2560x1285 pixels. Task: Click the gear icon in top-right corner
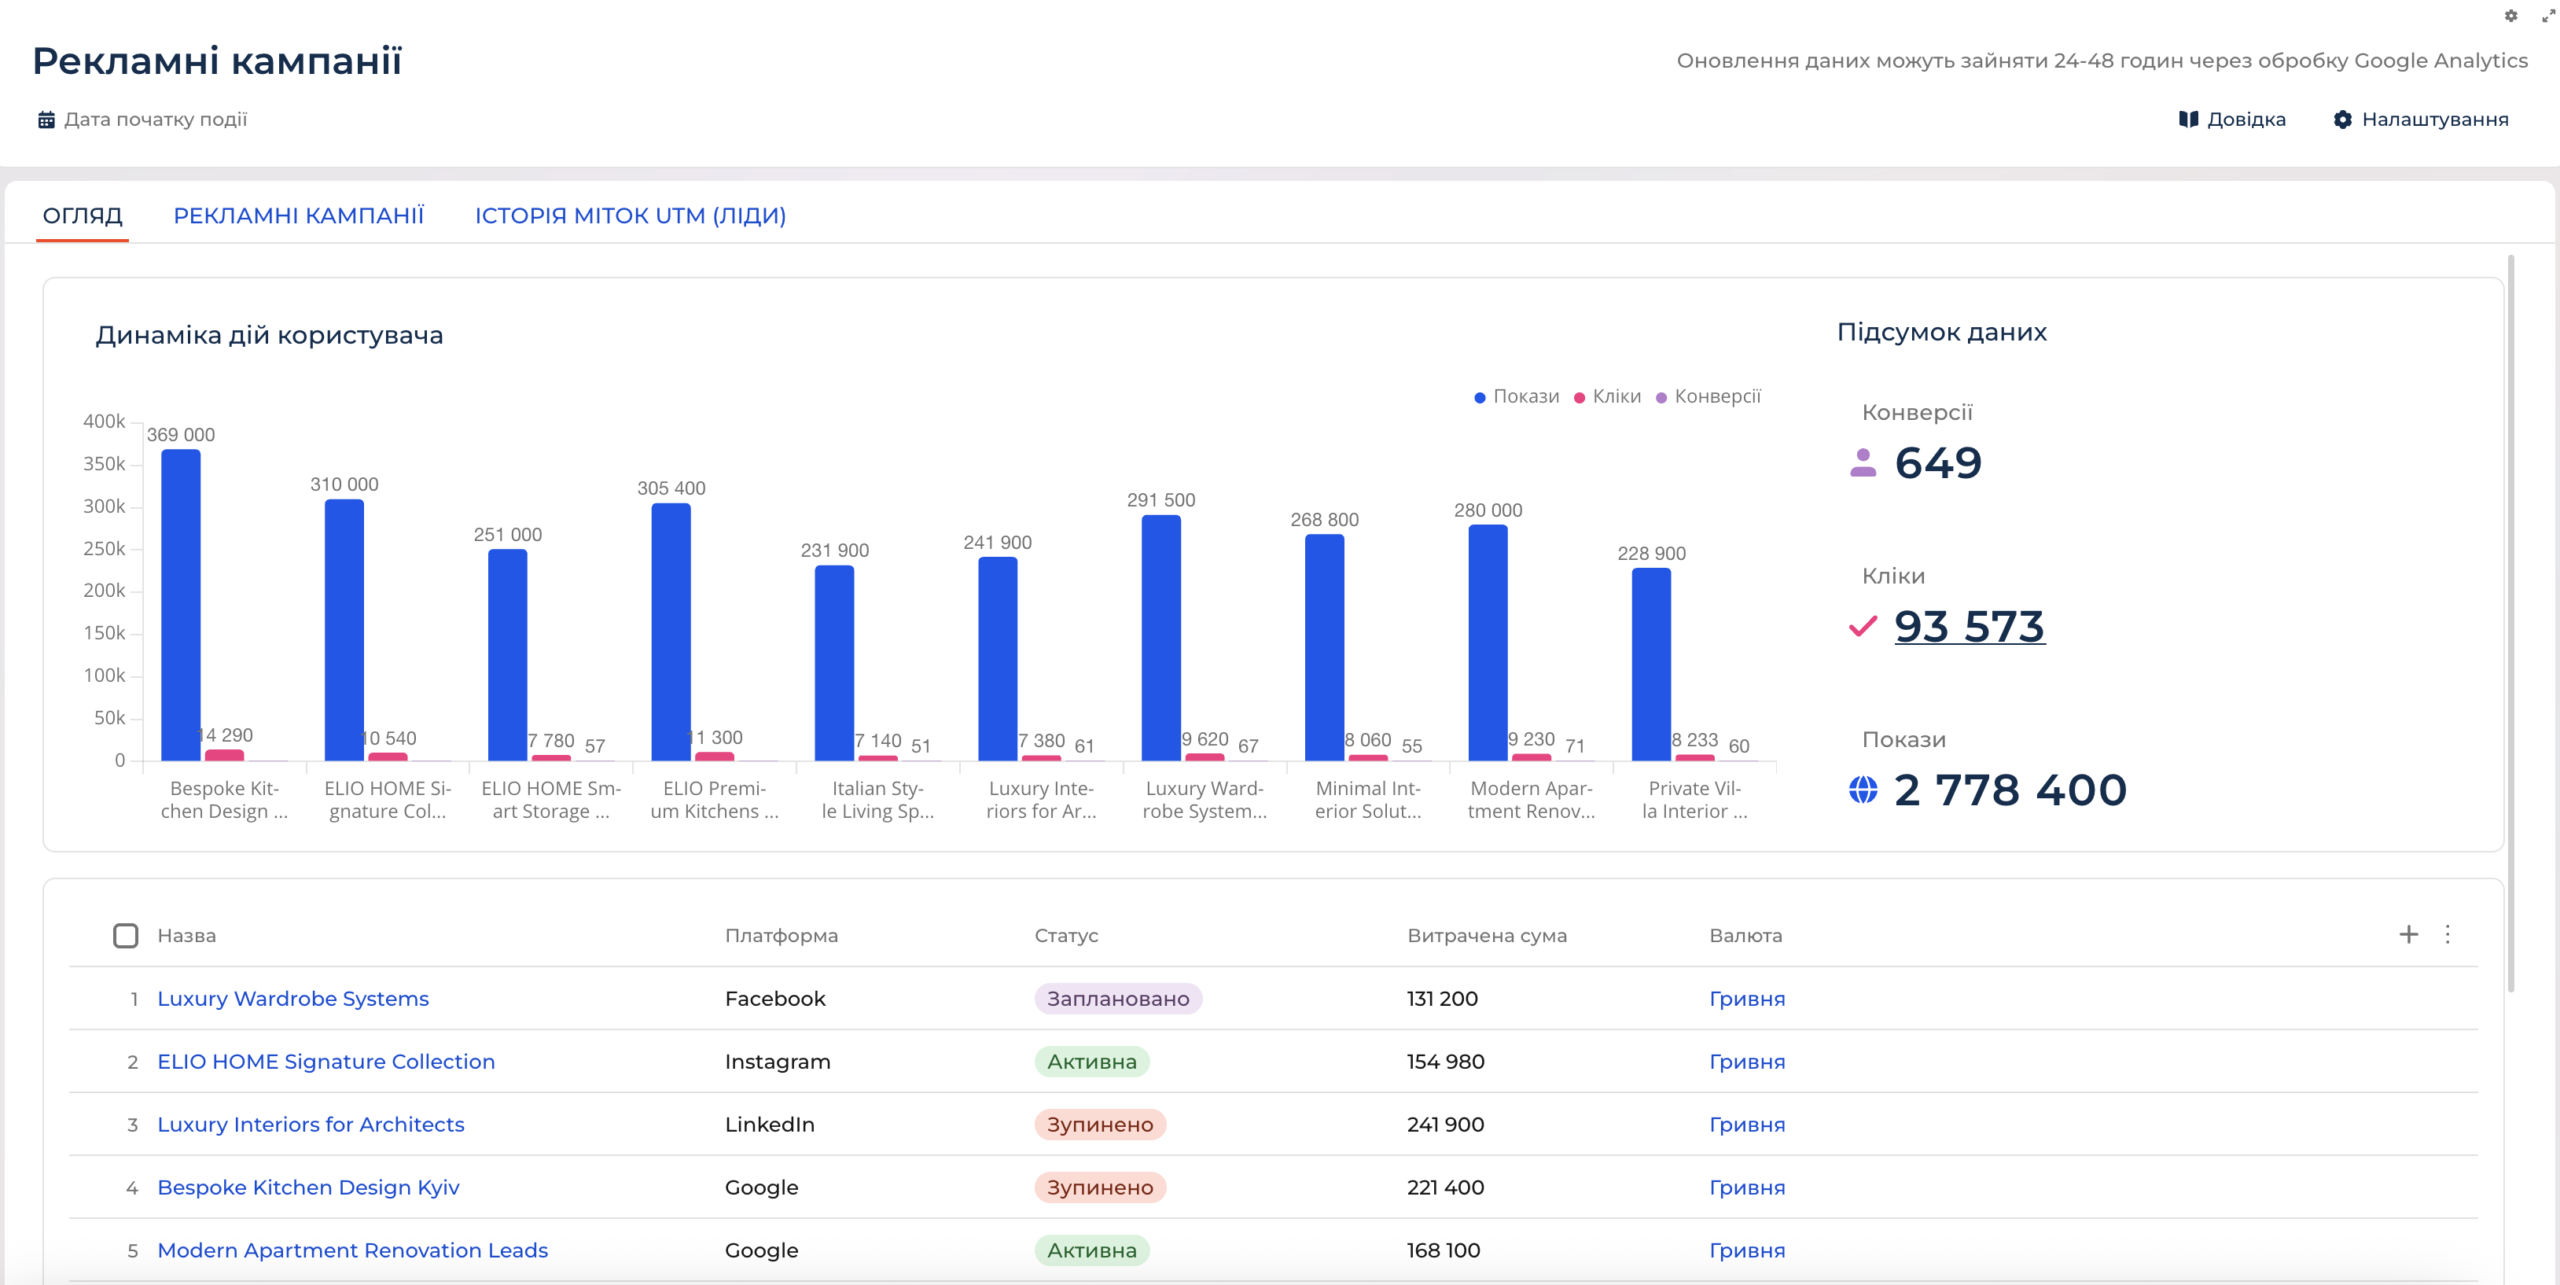(x=2511, y=15)
